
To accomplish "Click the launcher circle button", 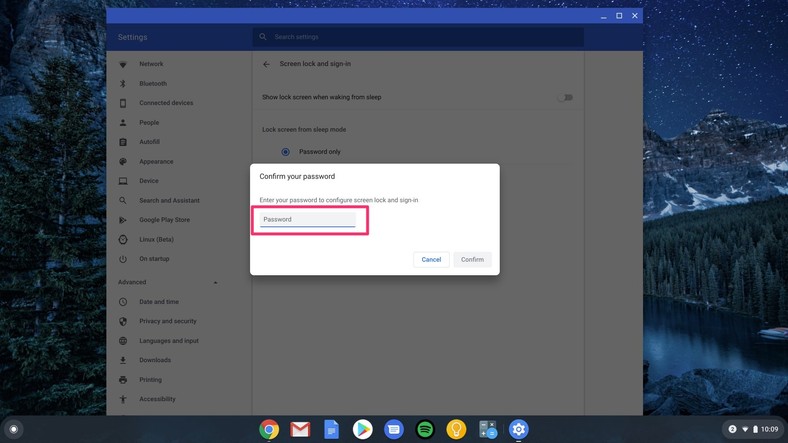I will [14, 429].
